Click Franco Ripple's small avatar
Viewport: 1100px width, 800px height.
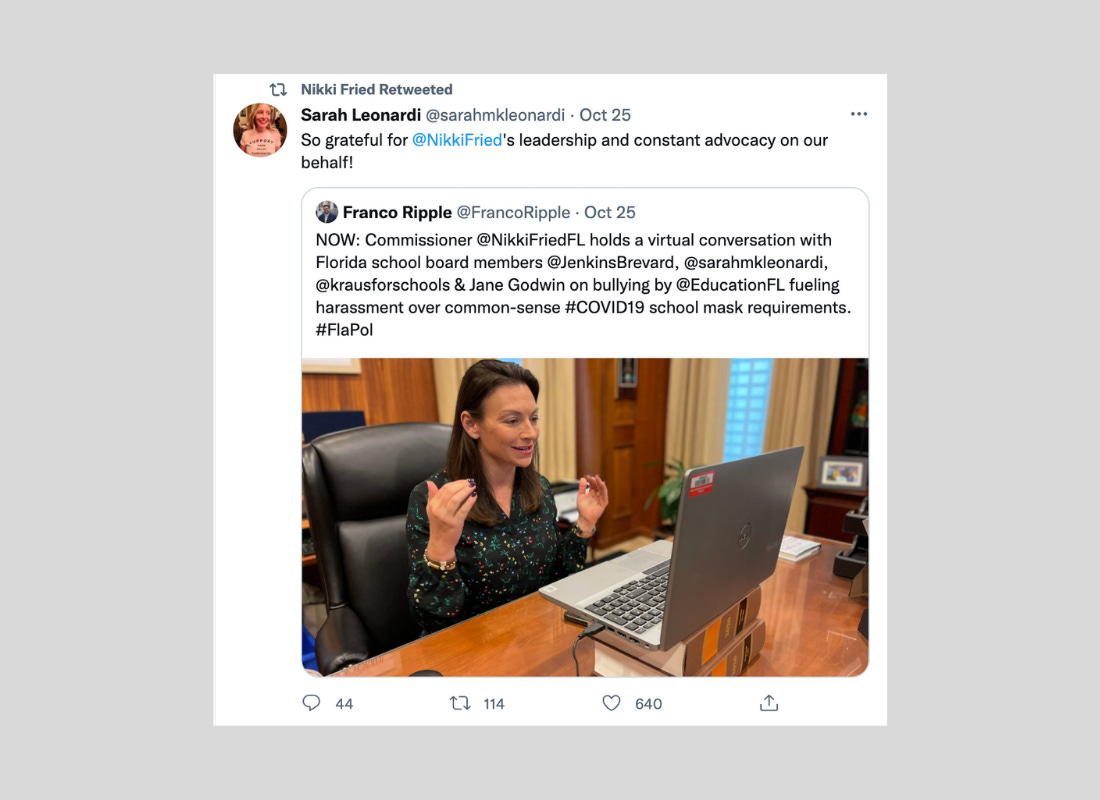327,212
